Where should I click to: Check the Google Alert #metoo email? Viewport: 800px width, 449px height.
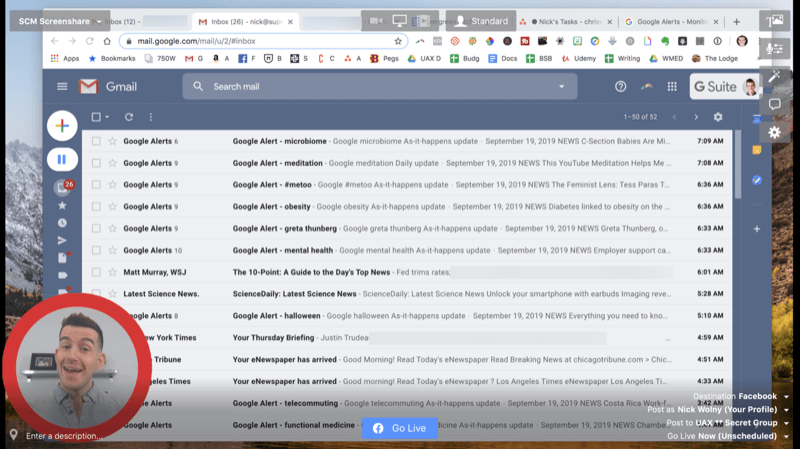click(x=96, y=185)
